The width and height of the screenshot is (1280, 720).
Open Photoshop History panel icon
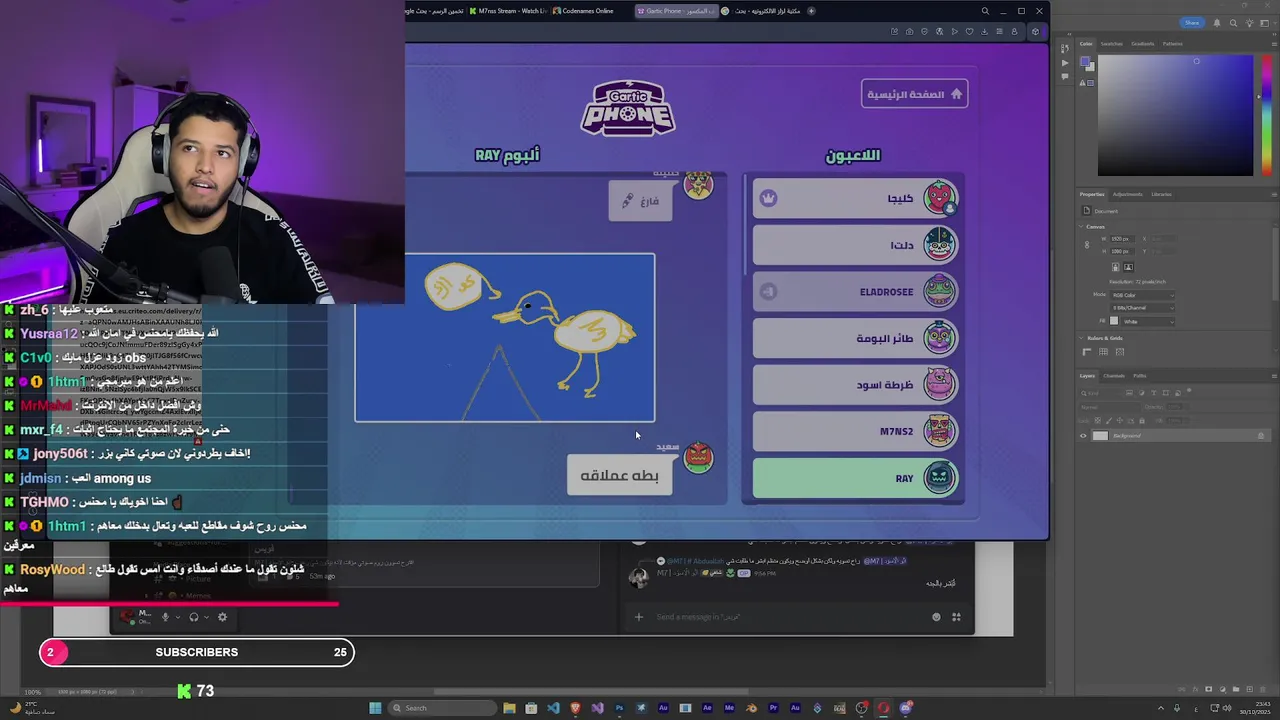click(x=1067, y=48)
